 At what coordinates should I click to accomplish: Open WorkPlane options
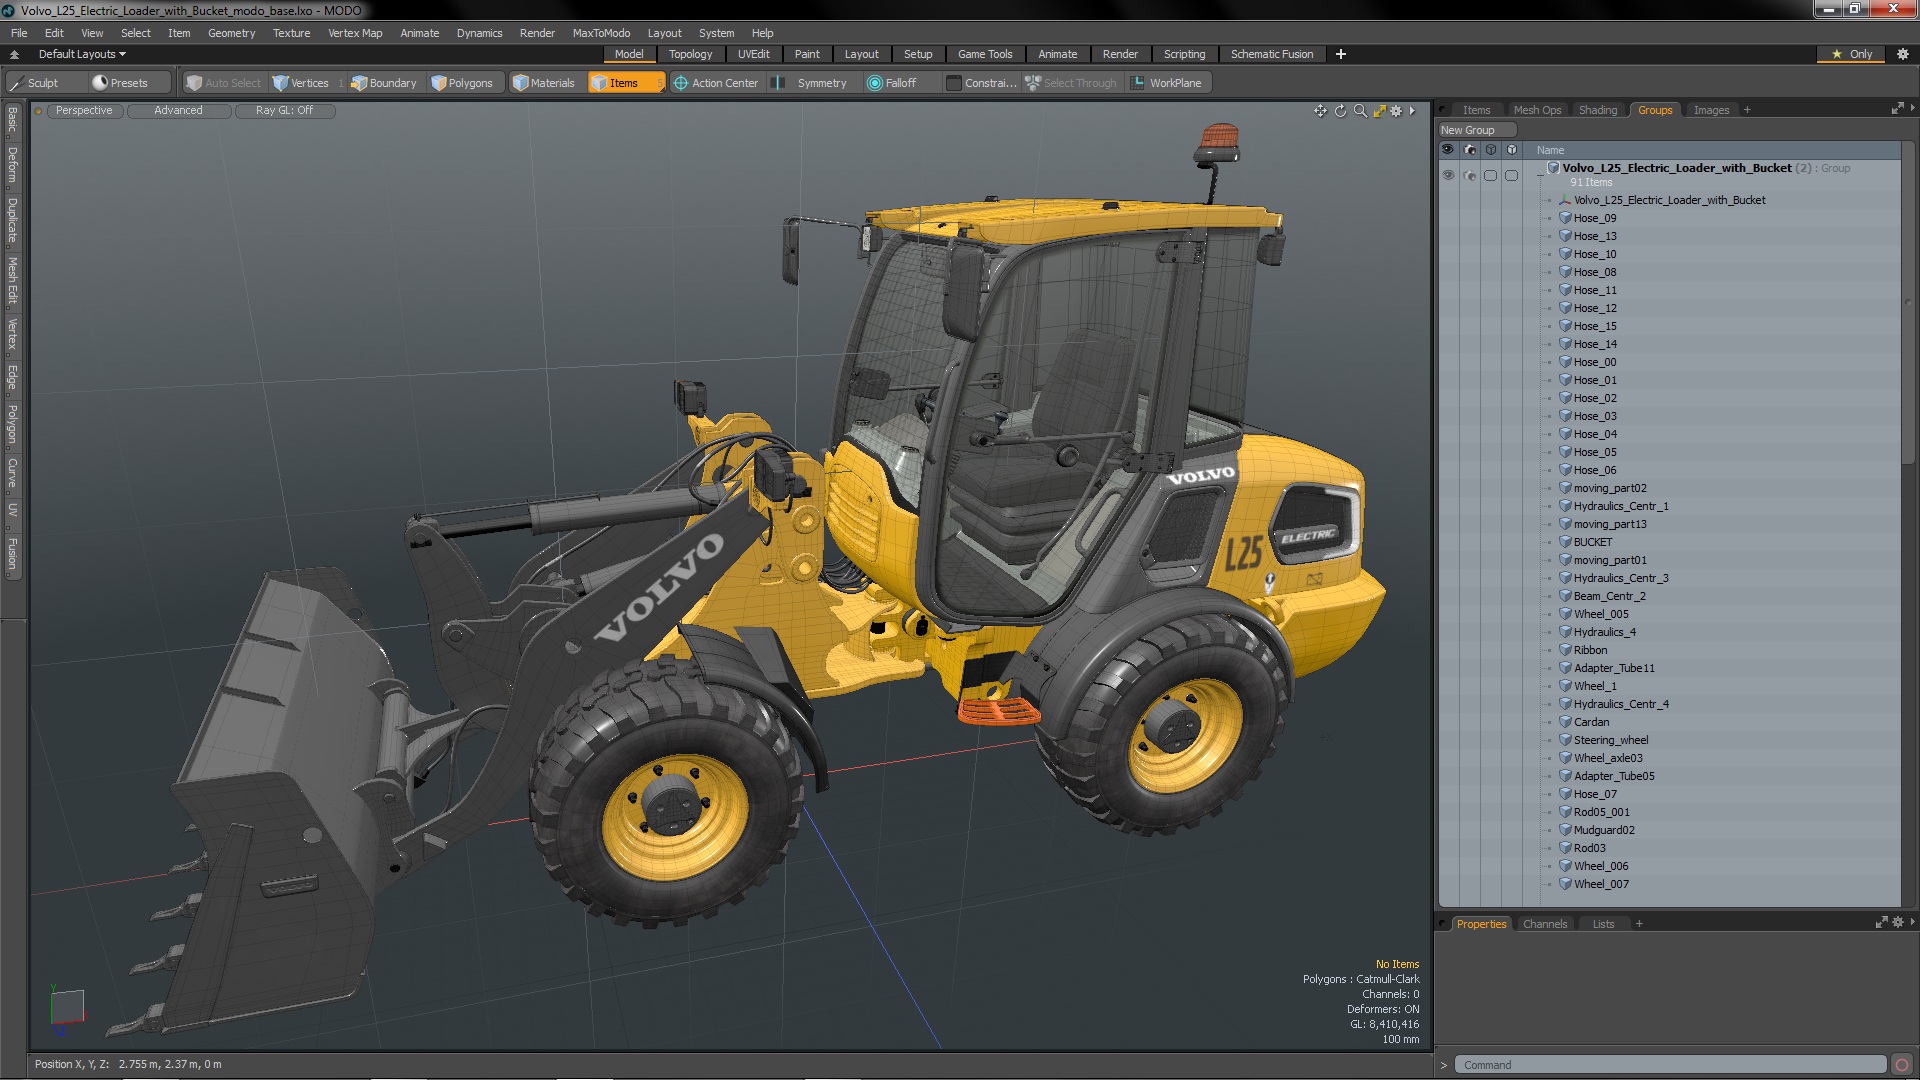click(1167, 83)
